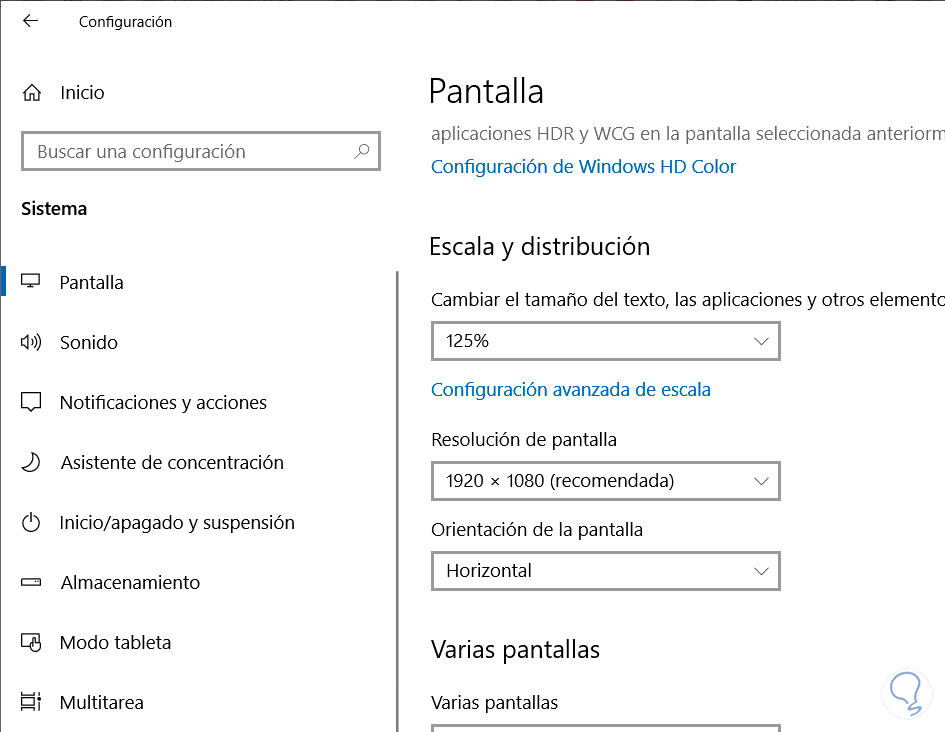Open the Horizontal orientation dropdown

[605, 571]
